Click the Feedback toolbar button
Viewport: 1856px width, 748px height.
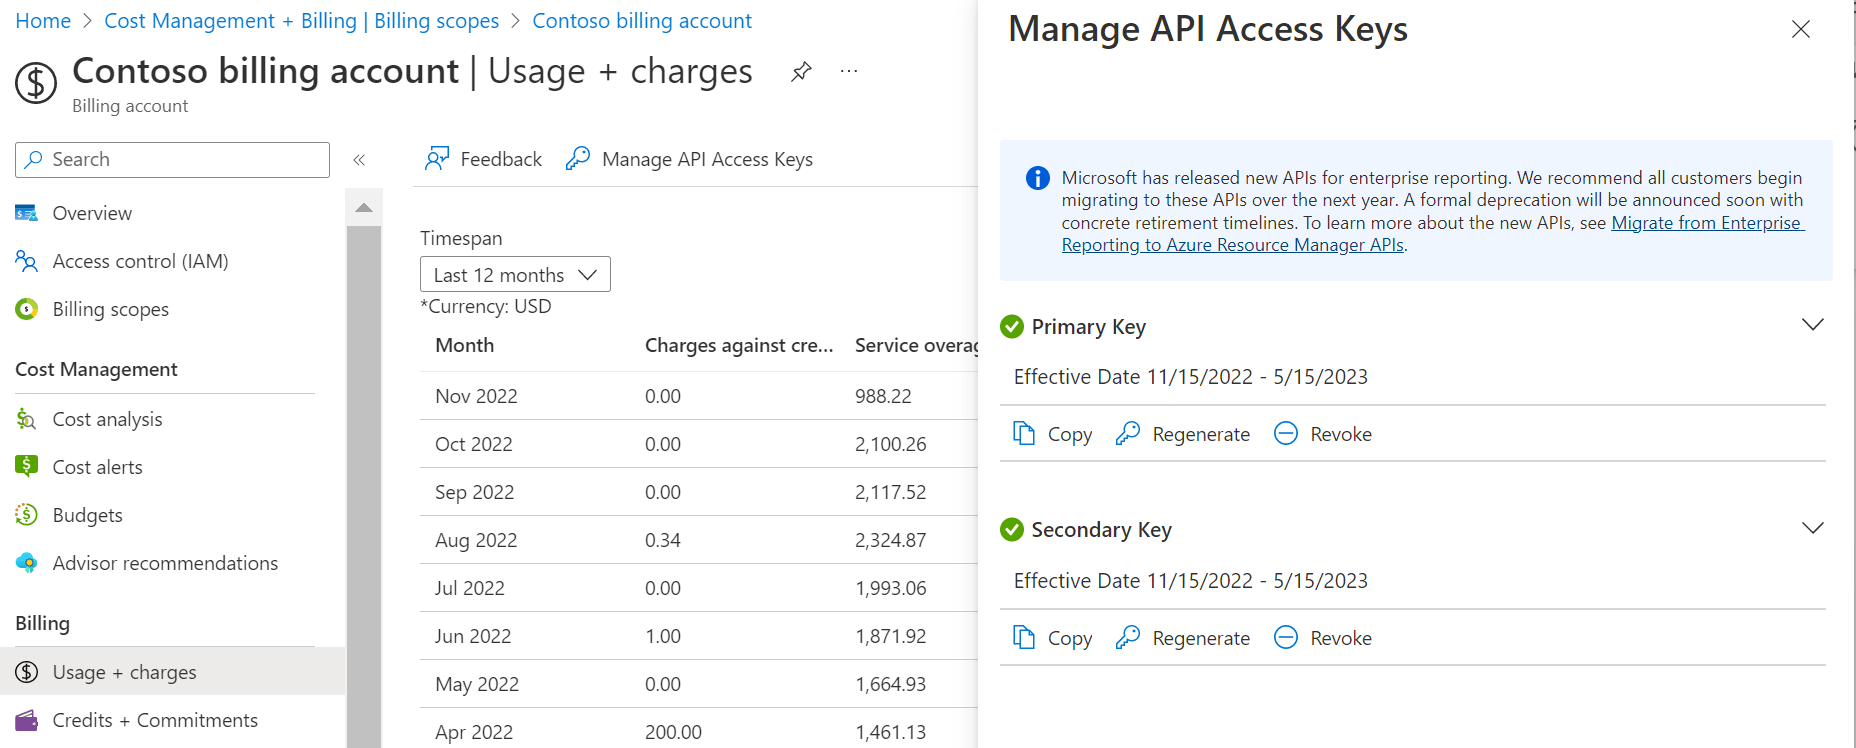[x=483, y=159]
